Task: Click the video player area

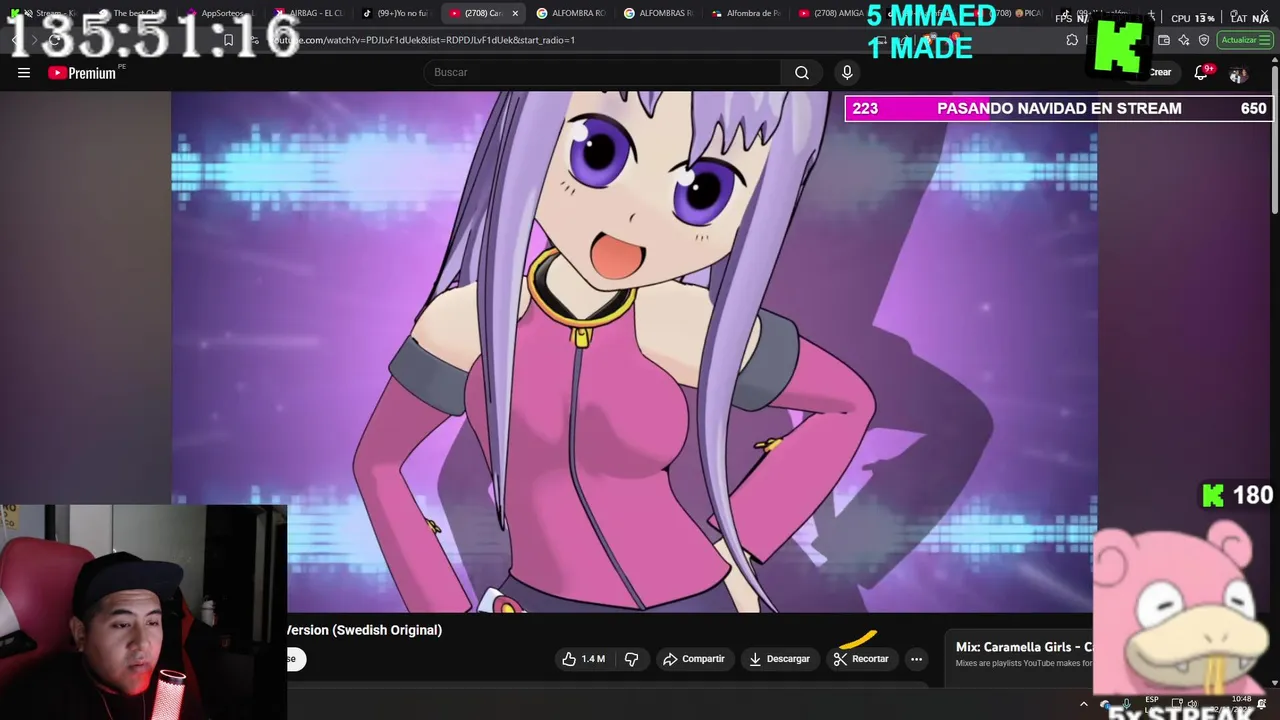Action: [634, 350]
